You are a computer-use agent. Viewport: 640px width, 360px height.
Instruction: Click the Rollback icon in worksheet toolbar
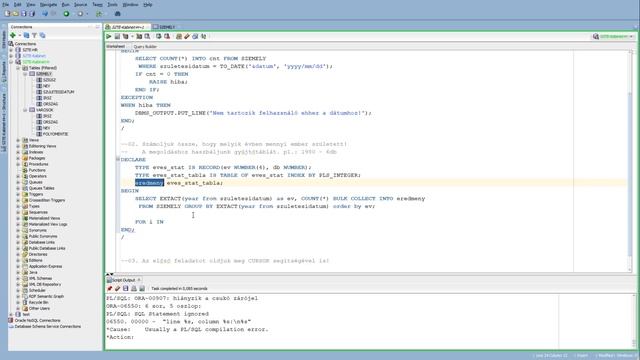point(167,37)
